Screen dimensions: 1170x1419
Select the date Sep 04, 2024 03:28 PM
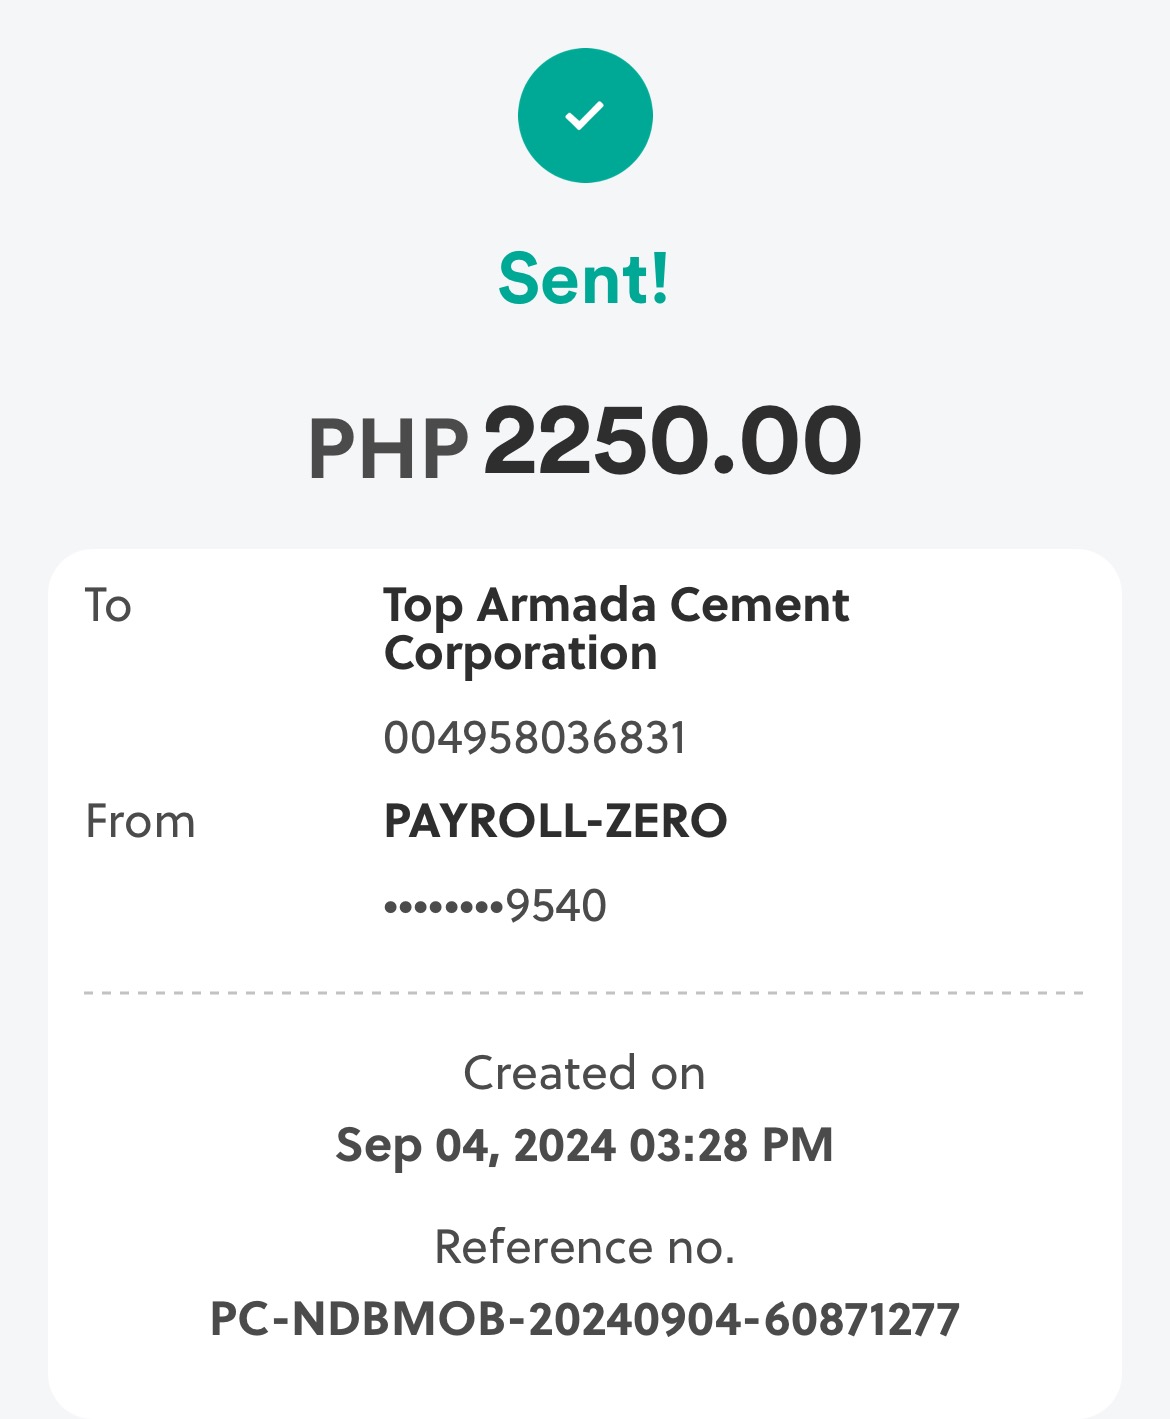(x=584, y=1145)
